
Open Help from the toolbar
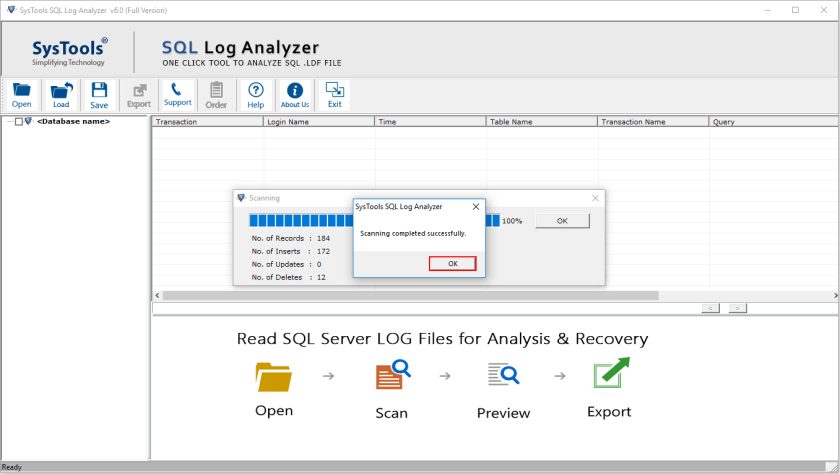255,94
